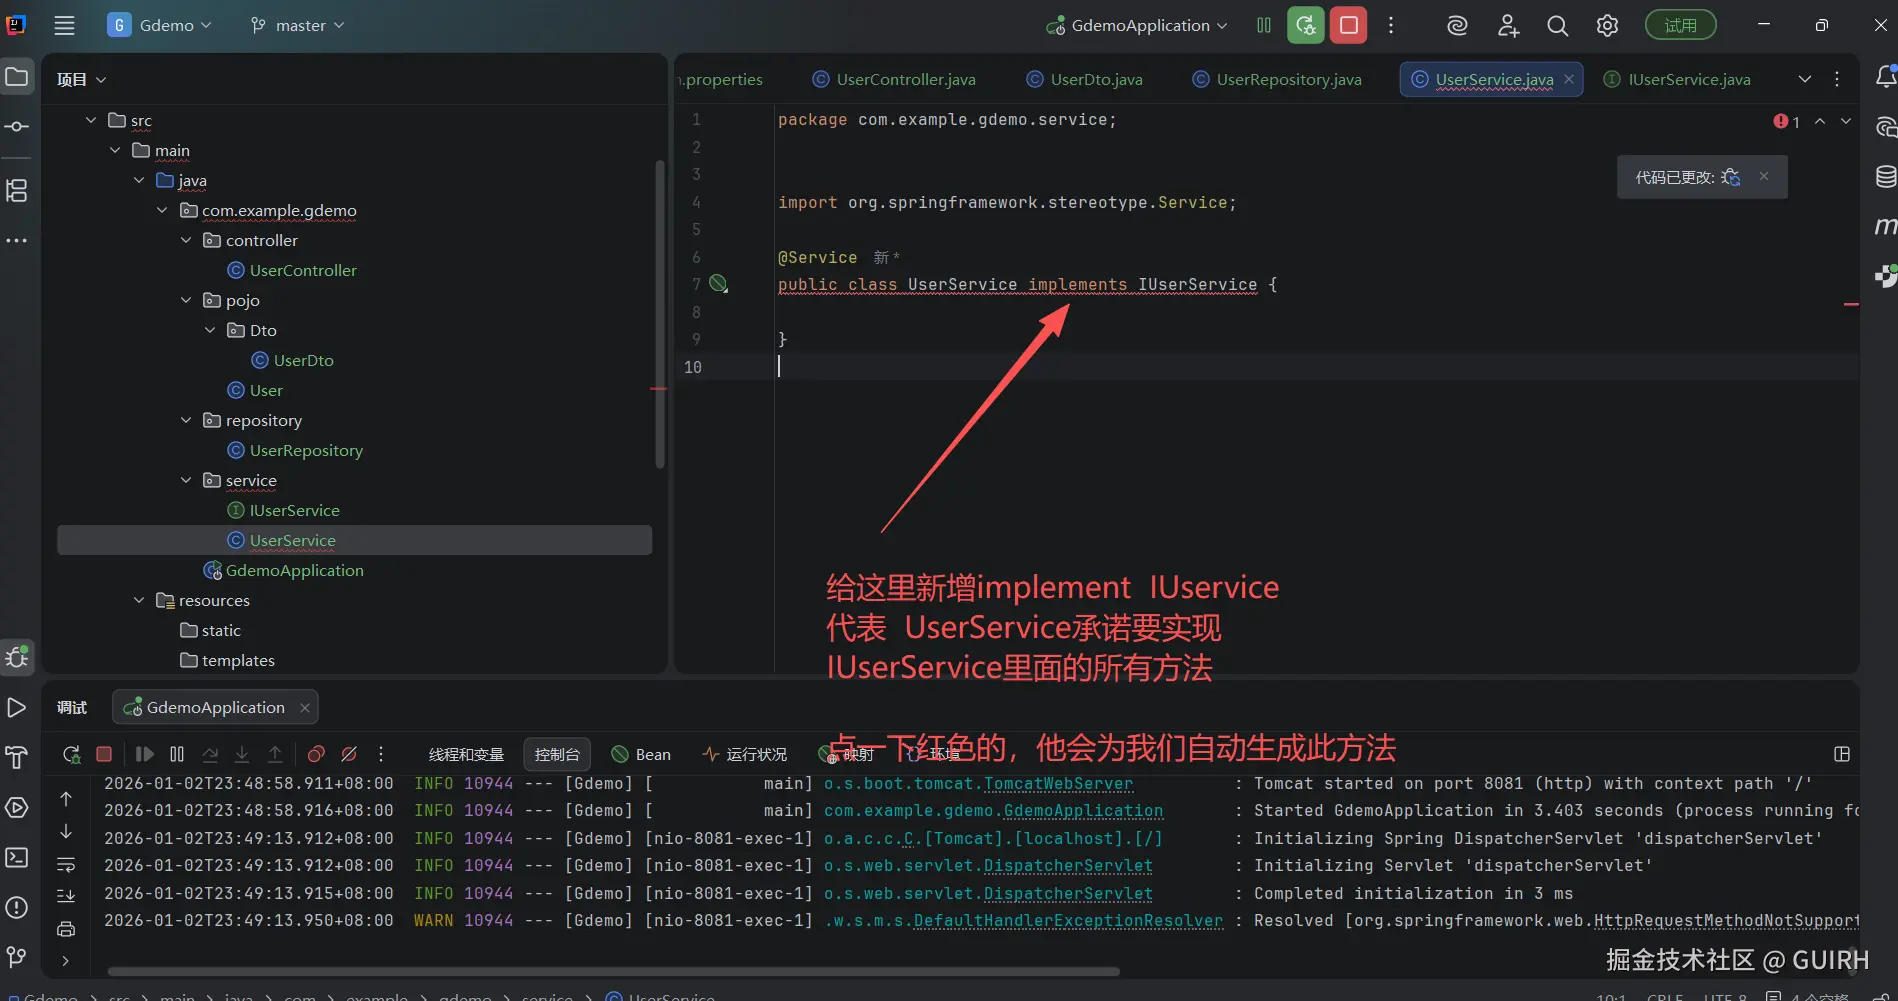Screen dimensions: 1898x1001
Task: Open the GdemoApplication run configuration dropdown
Action: click(1137, 26)
